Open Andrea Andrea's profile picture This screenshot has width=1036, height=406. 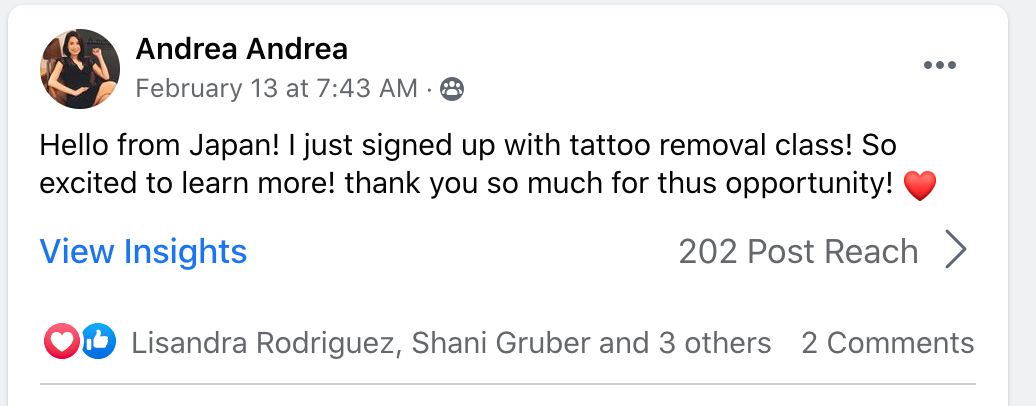click(x=80, y=69)
